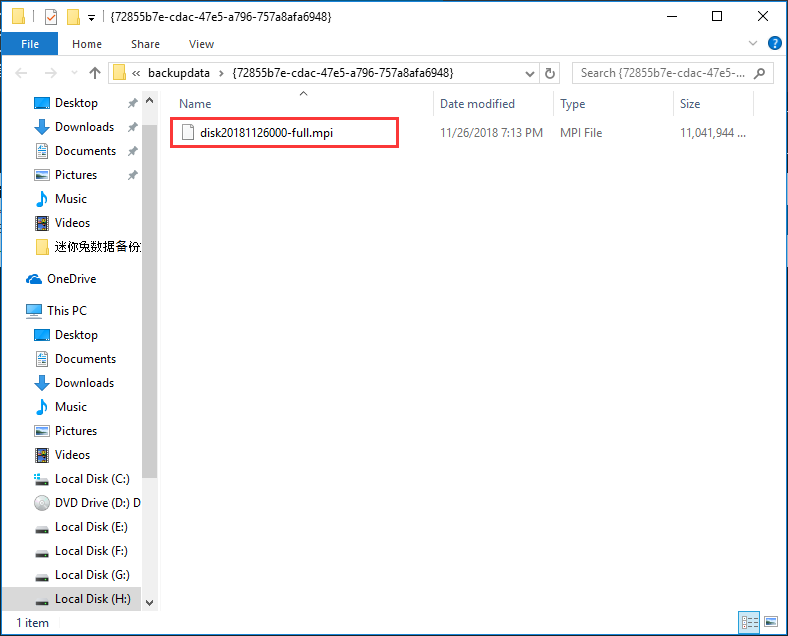This screenshot has height=636, width=788.
Task: Open Local Disk (G:)
Action: coord(92,575)
